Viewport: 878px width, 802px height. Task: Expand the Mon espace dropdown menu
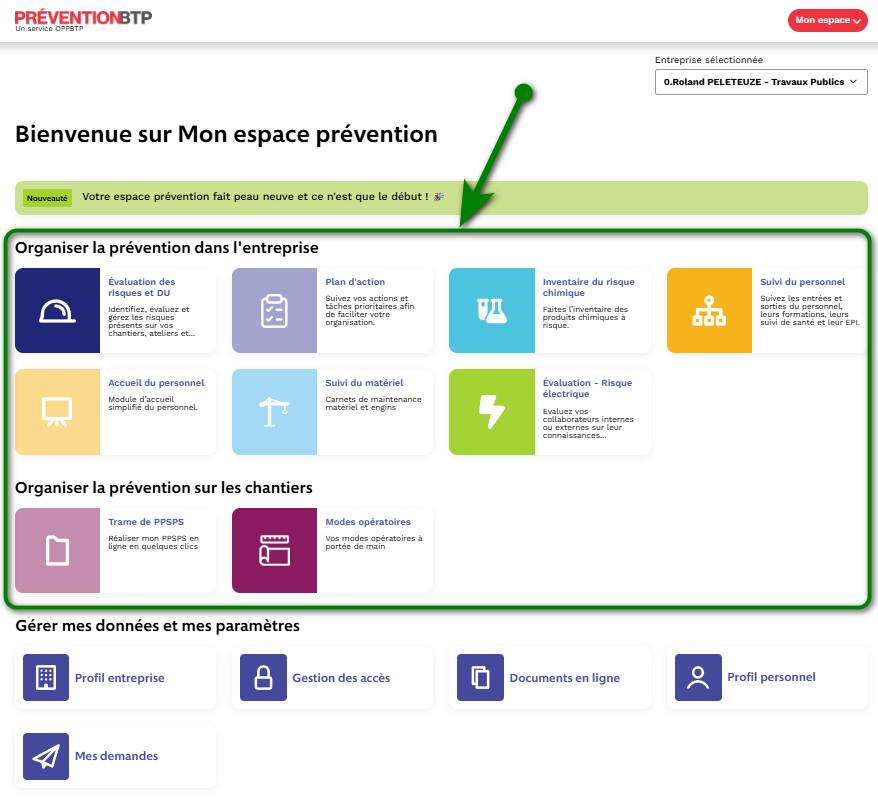(828, 20)
